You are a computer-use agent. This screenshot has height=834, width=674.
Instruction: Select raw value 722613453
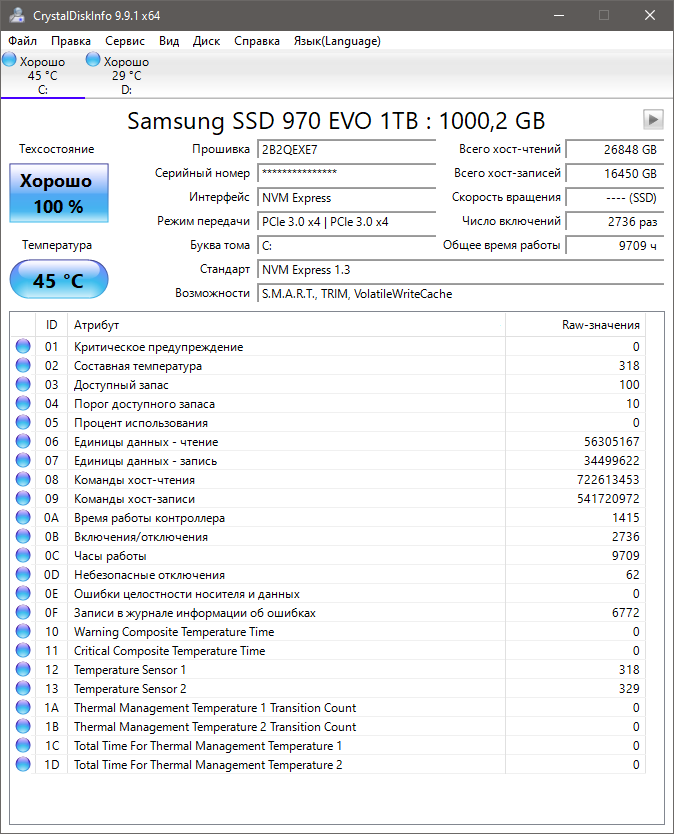tap(608, 480)
